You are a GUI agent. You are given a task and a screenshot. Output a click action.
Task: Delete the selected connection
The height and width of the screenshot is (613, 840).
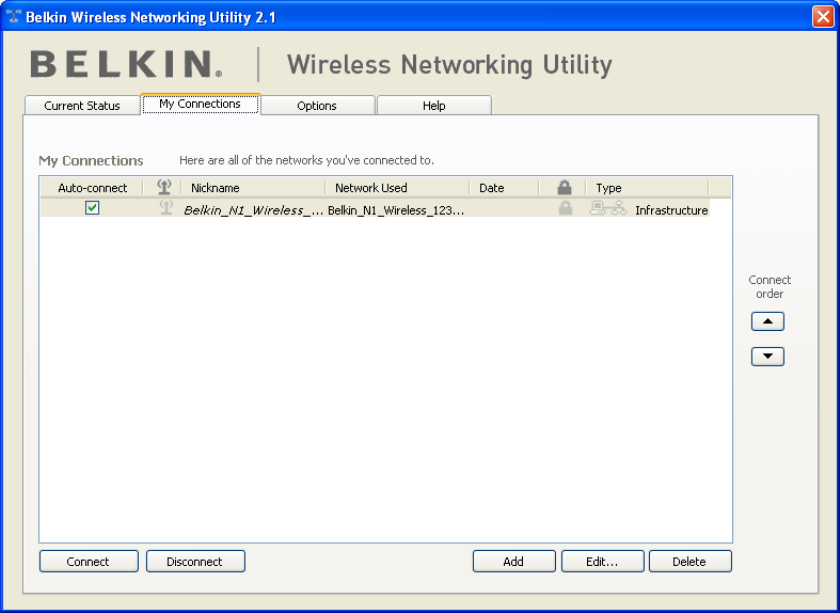(x=690, y=562)
